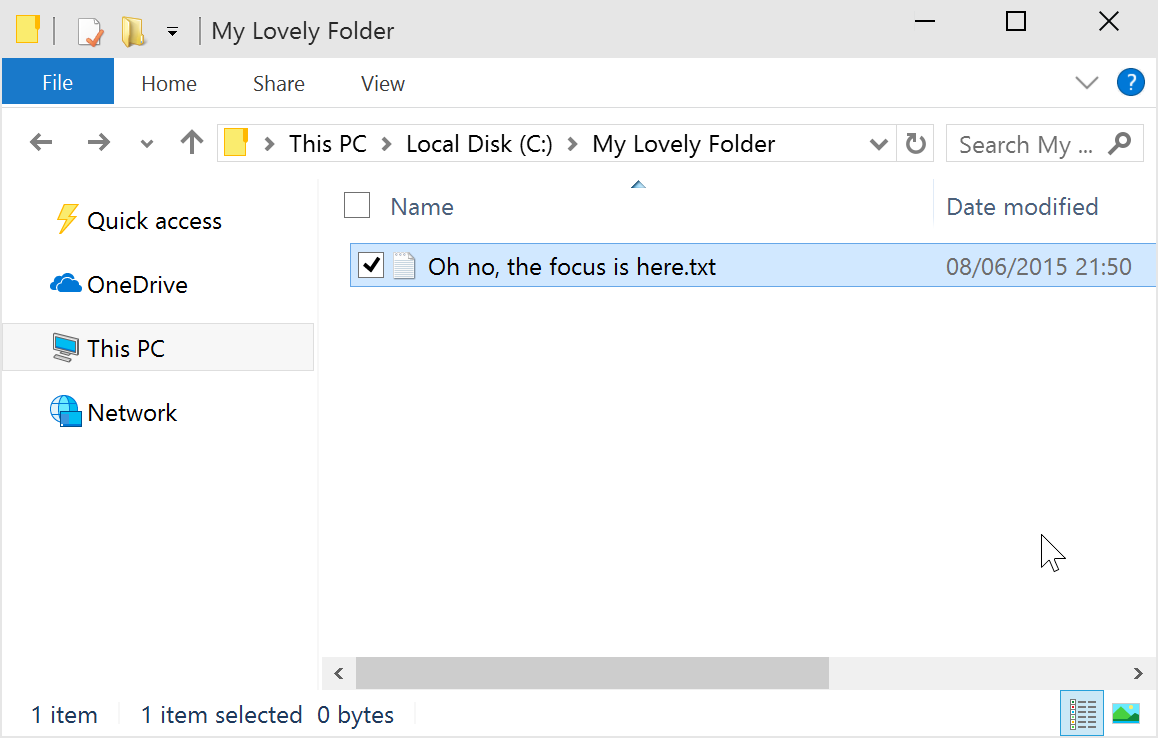Open the Help question mark icon
This screenshot has height=738, width=1158.
tap(1130, 82)
